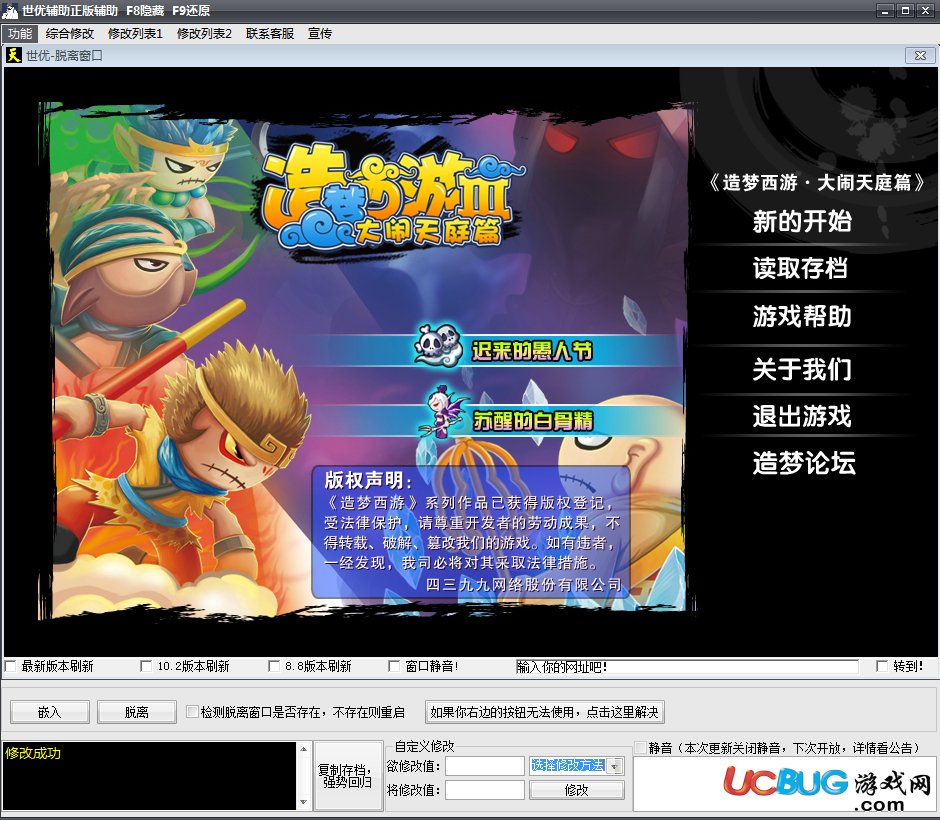This screenshot has width=940, height=820.
Task: Click the 修改 button
Action: [x=577, y=790]
